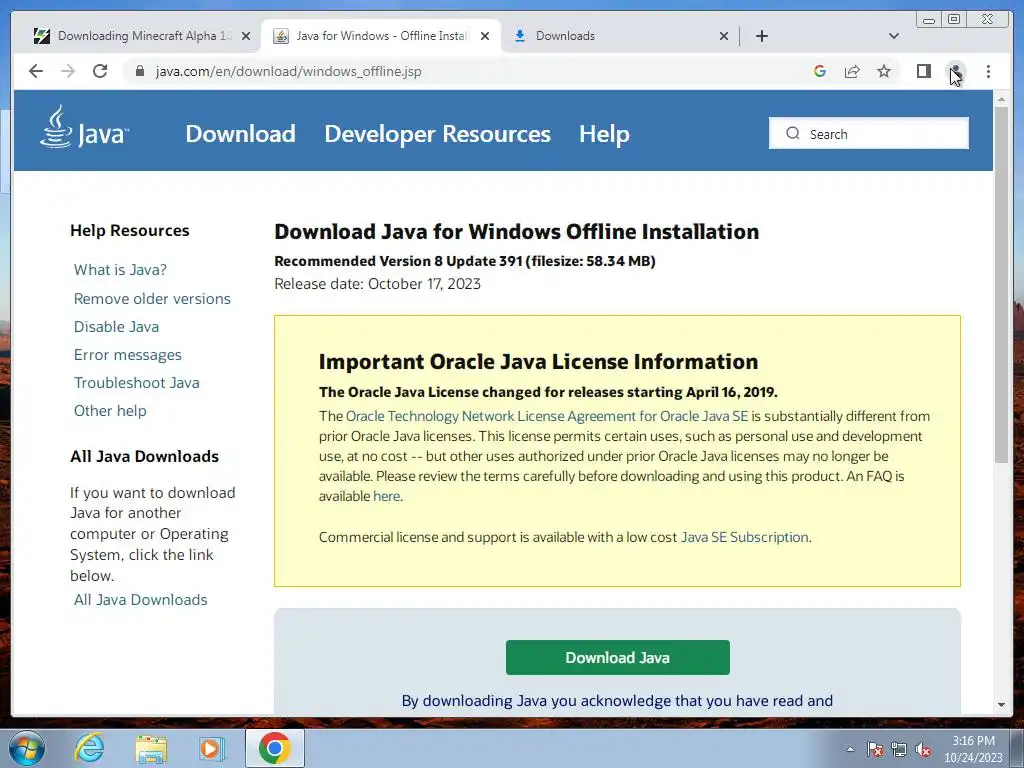Open Developer Resources menu item

coord(438,134)
